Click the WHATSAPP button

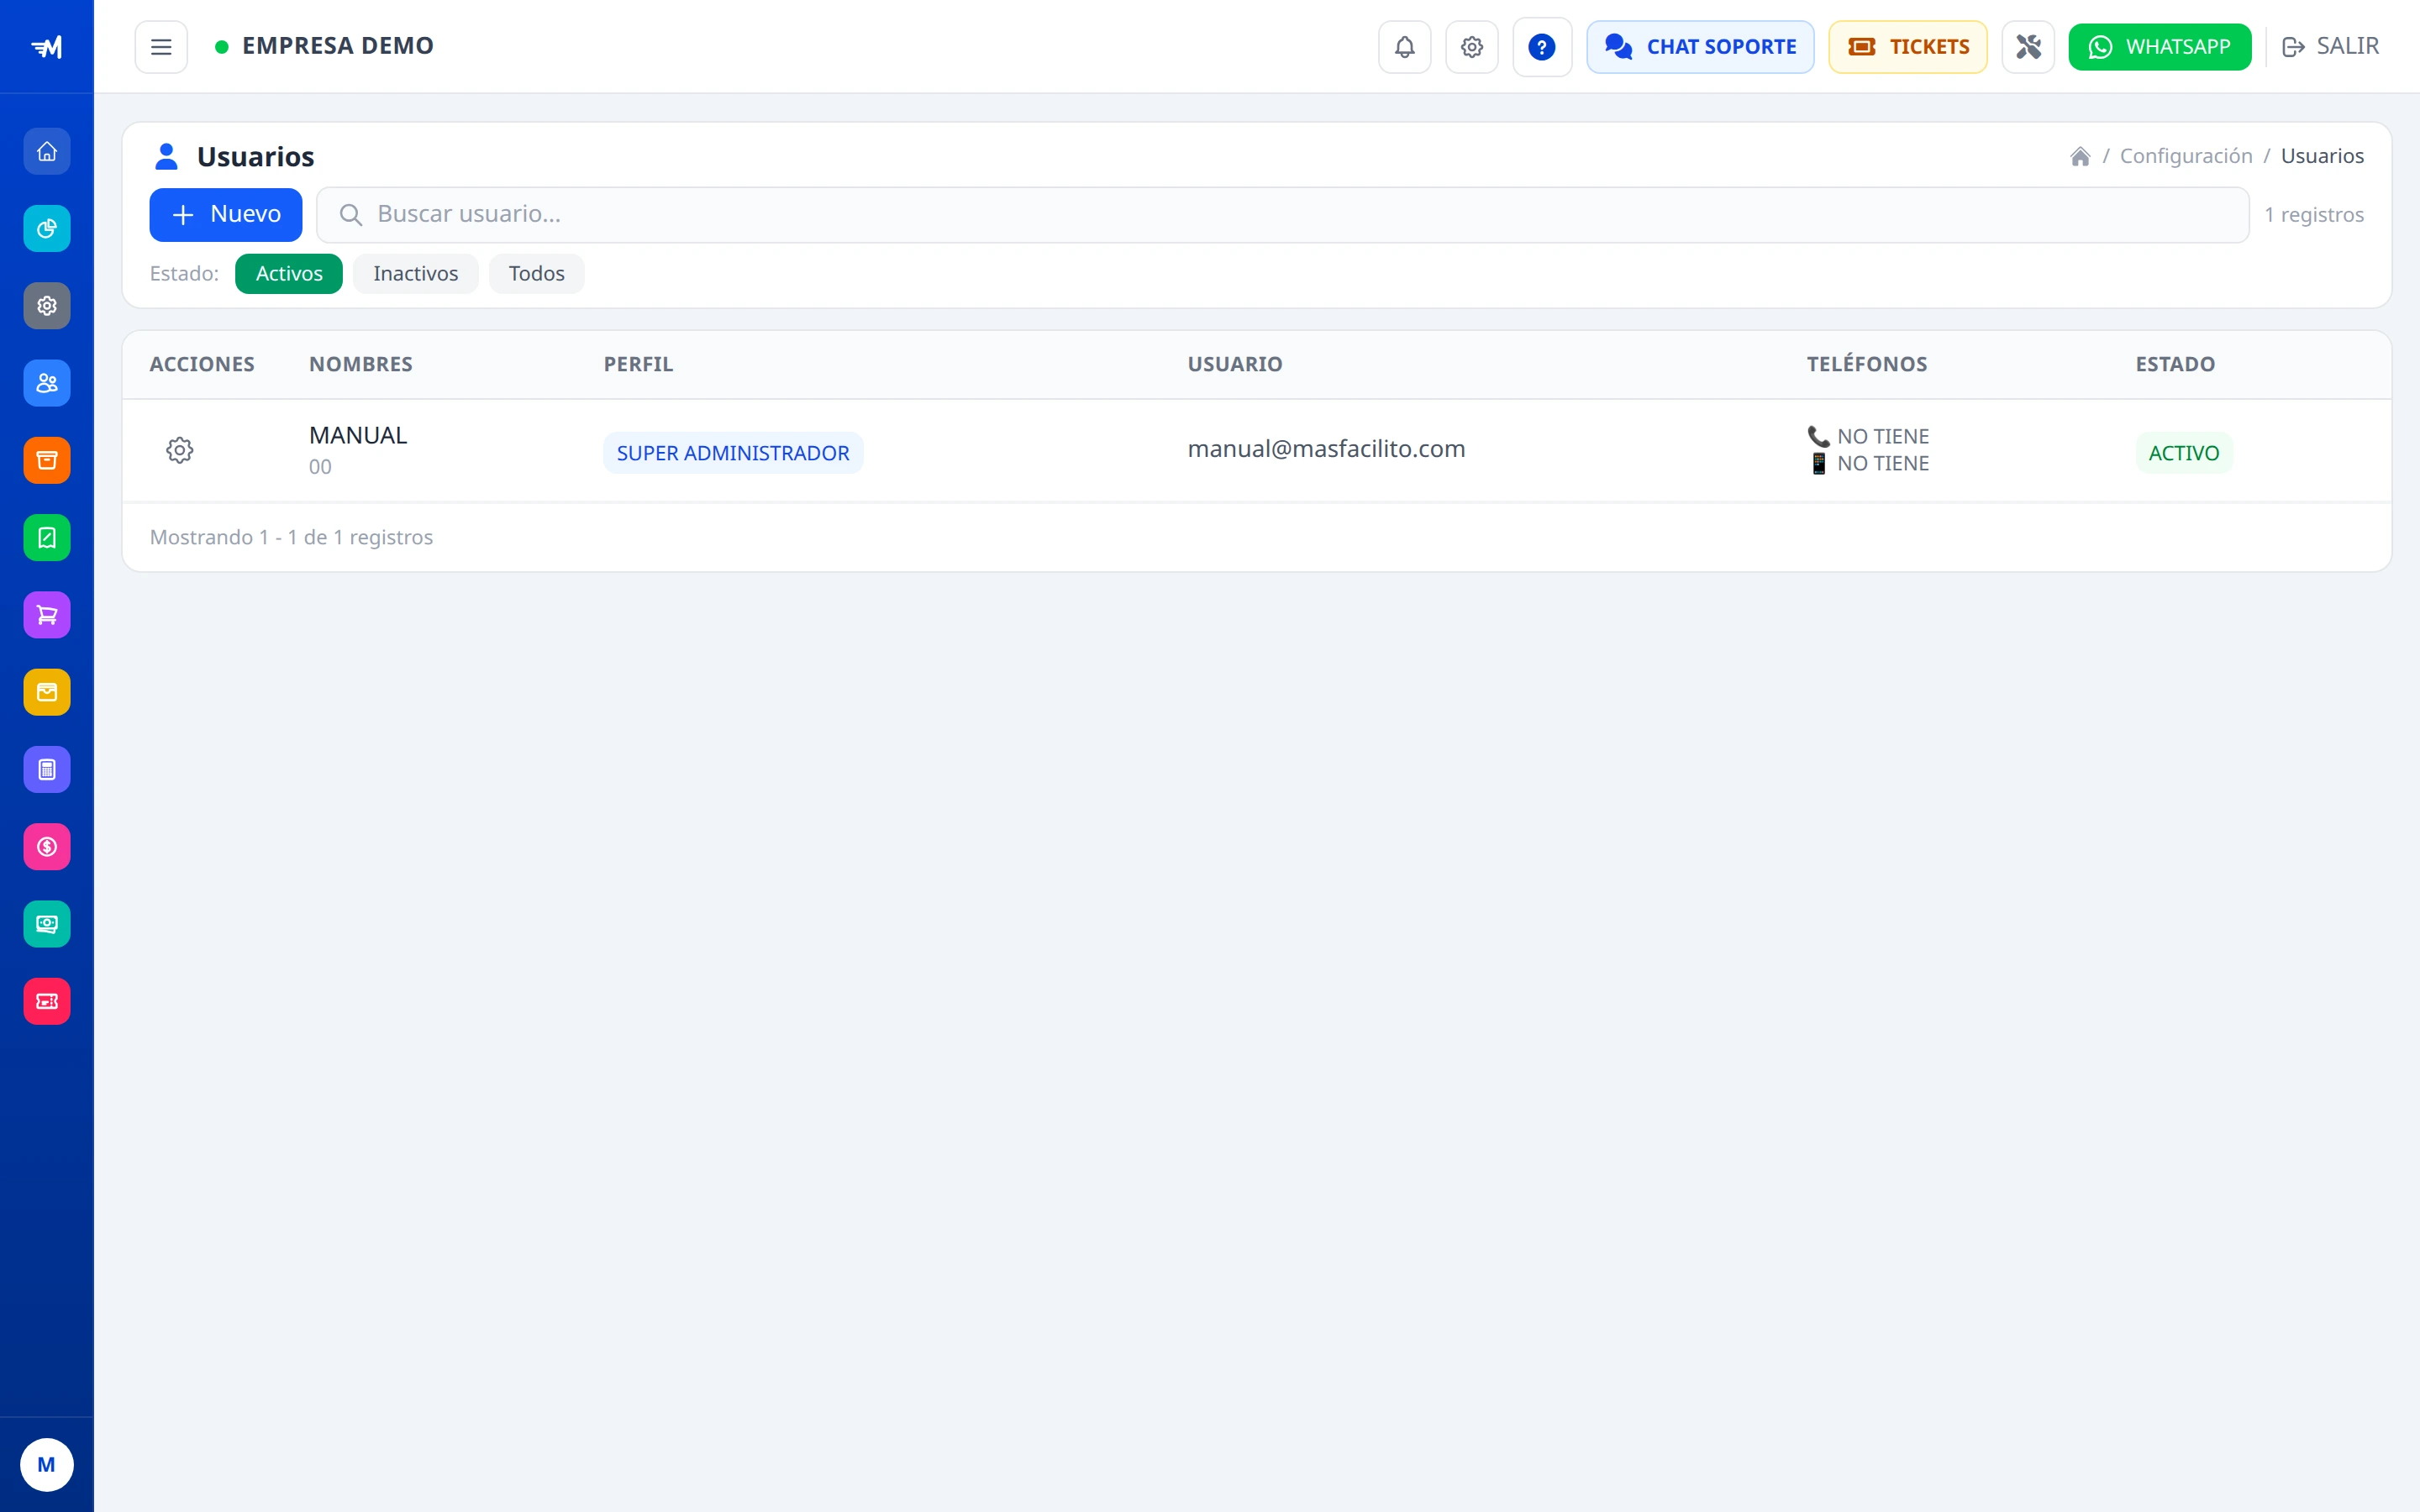2159,47
